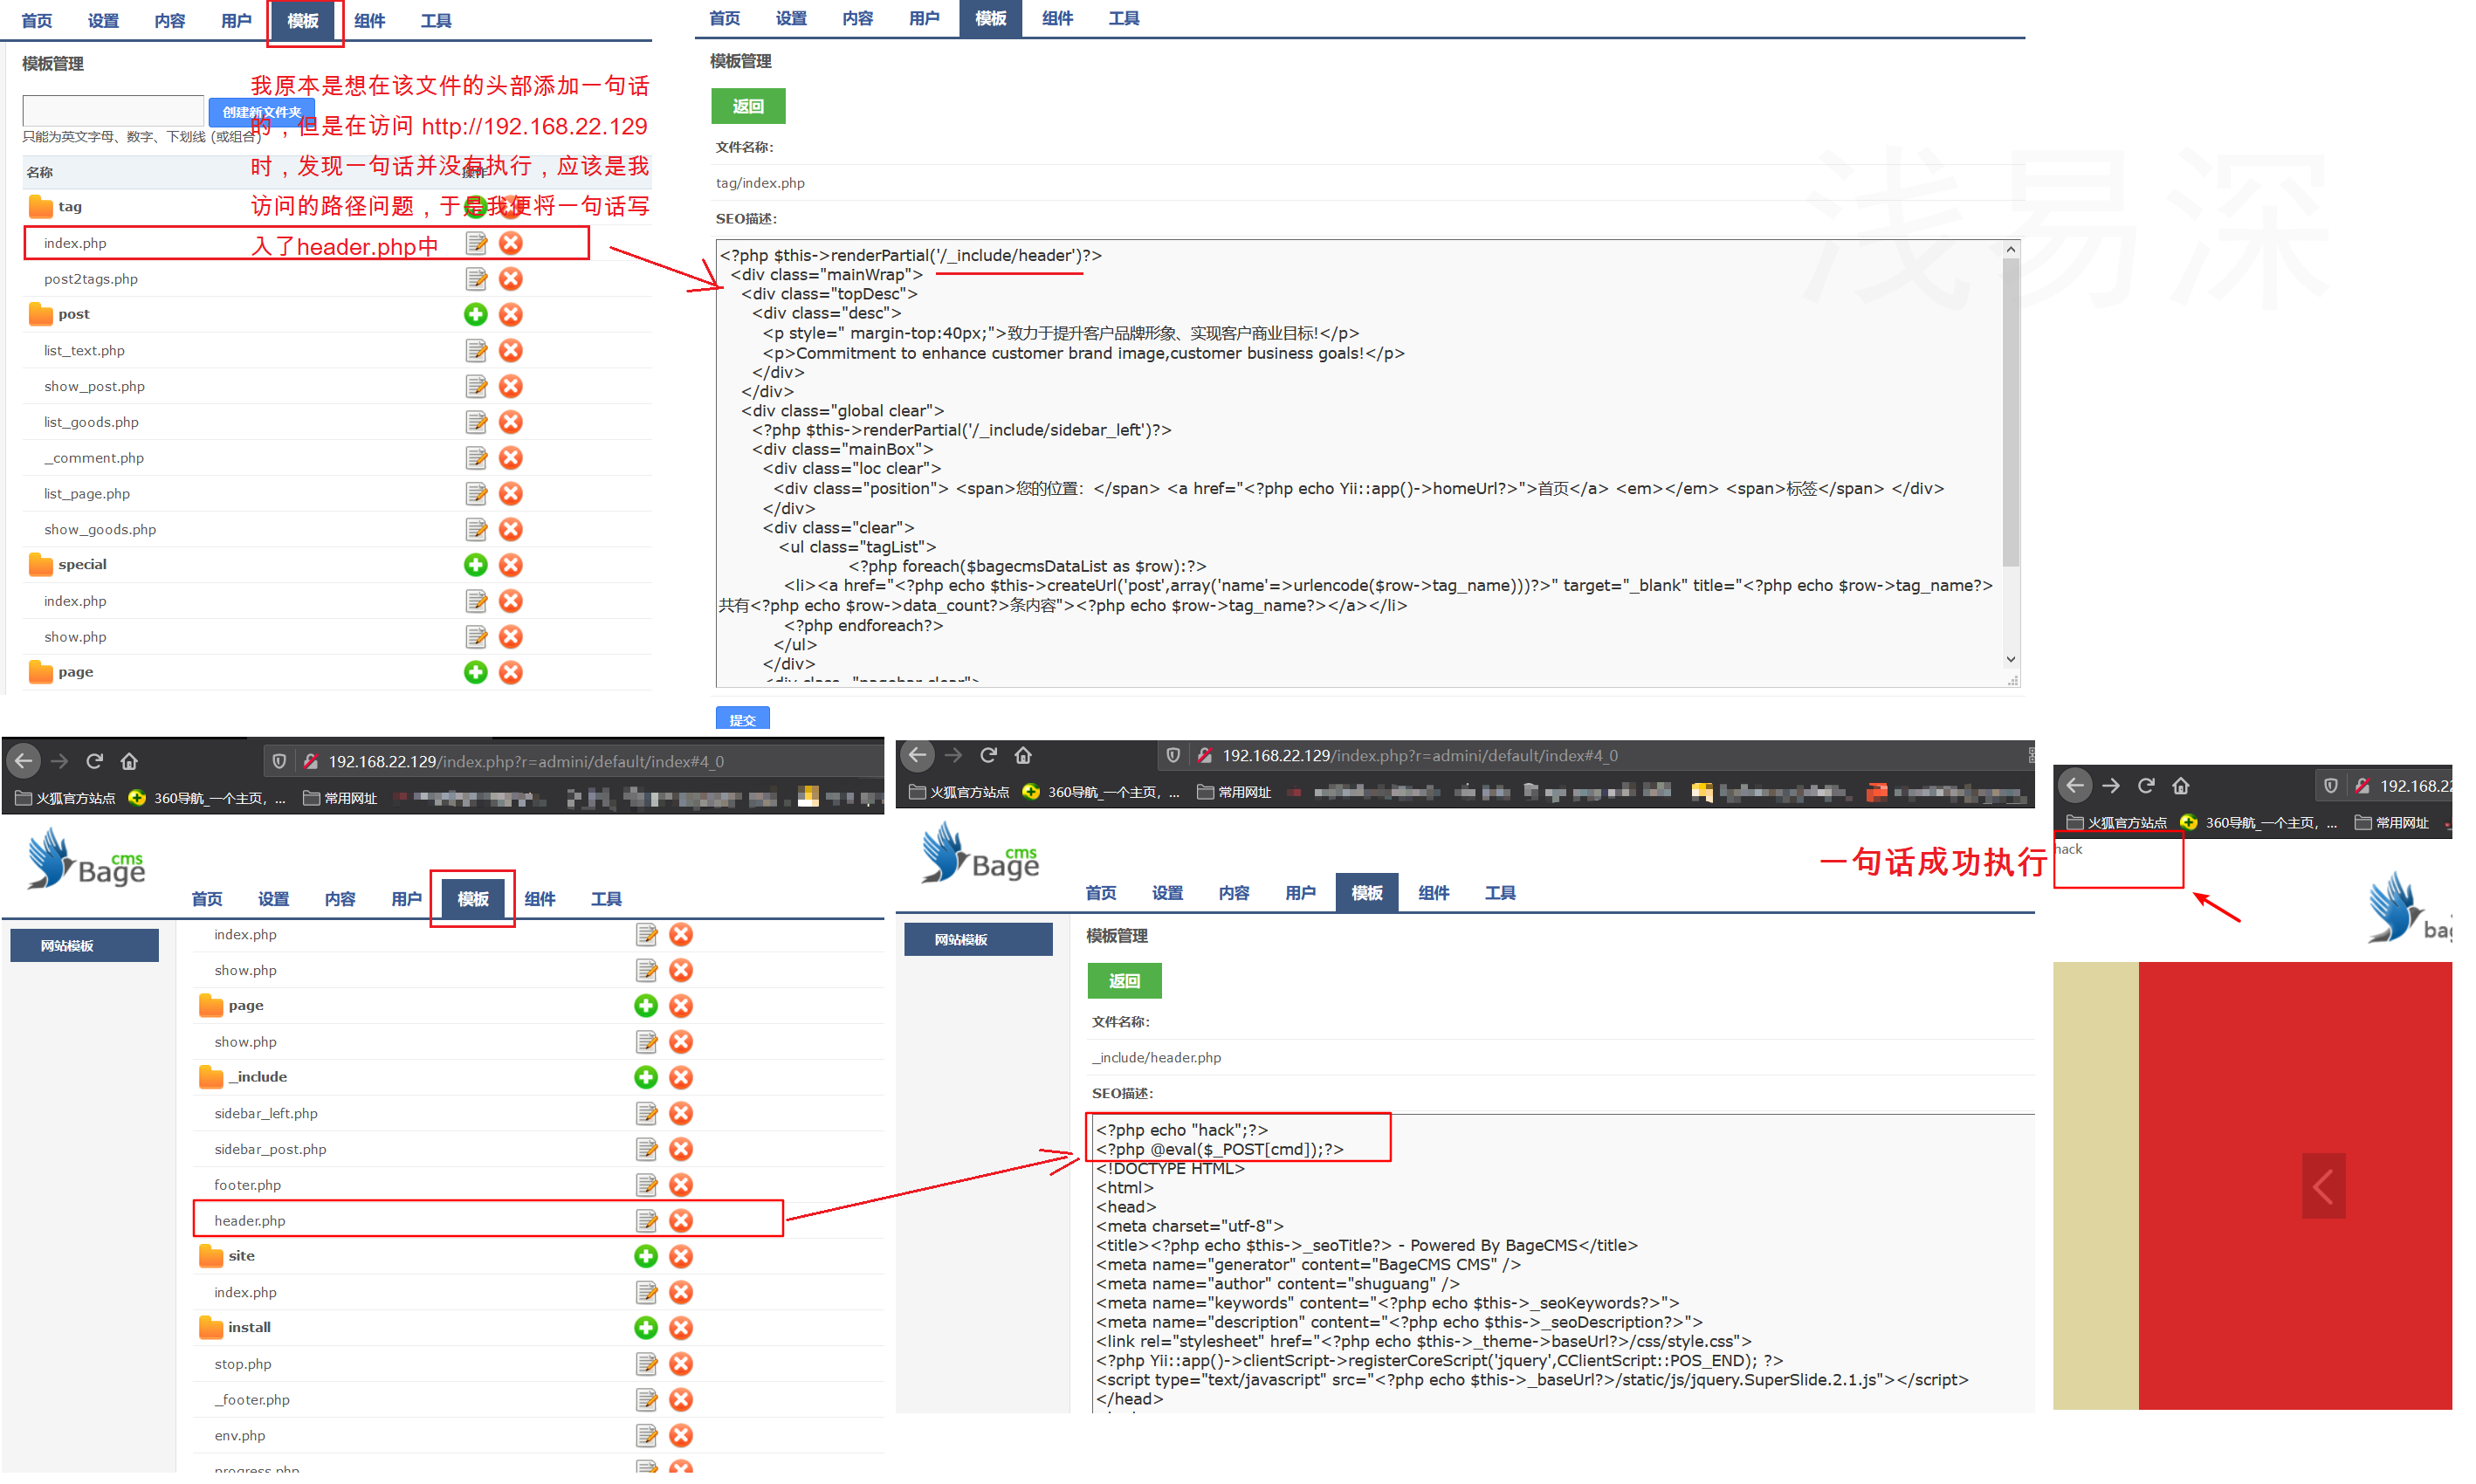Click the previous-slide arrow on the red banner

click(x=2323, y=1187)
